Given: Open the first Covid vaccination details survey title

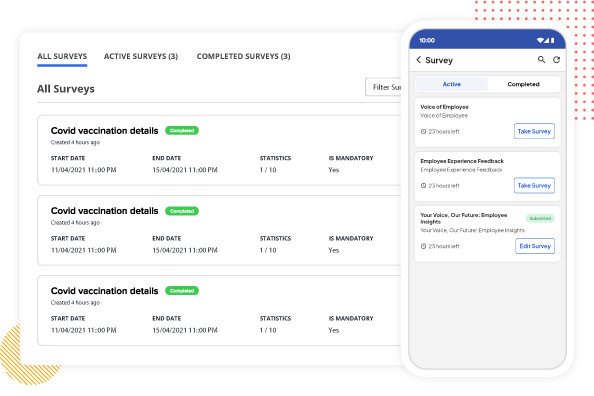Looking at the screenshot, I should 105,131.
